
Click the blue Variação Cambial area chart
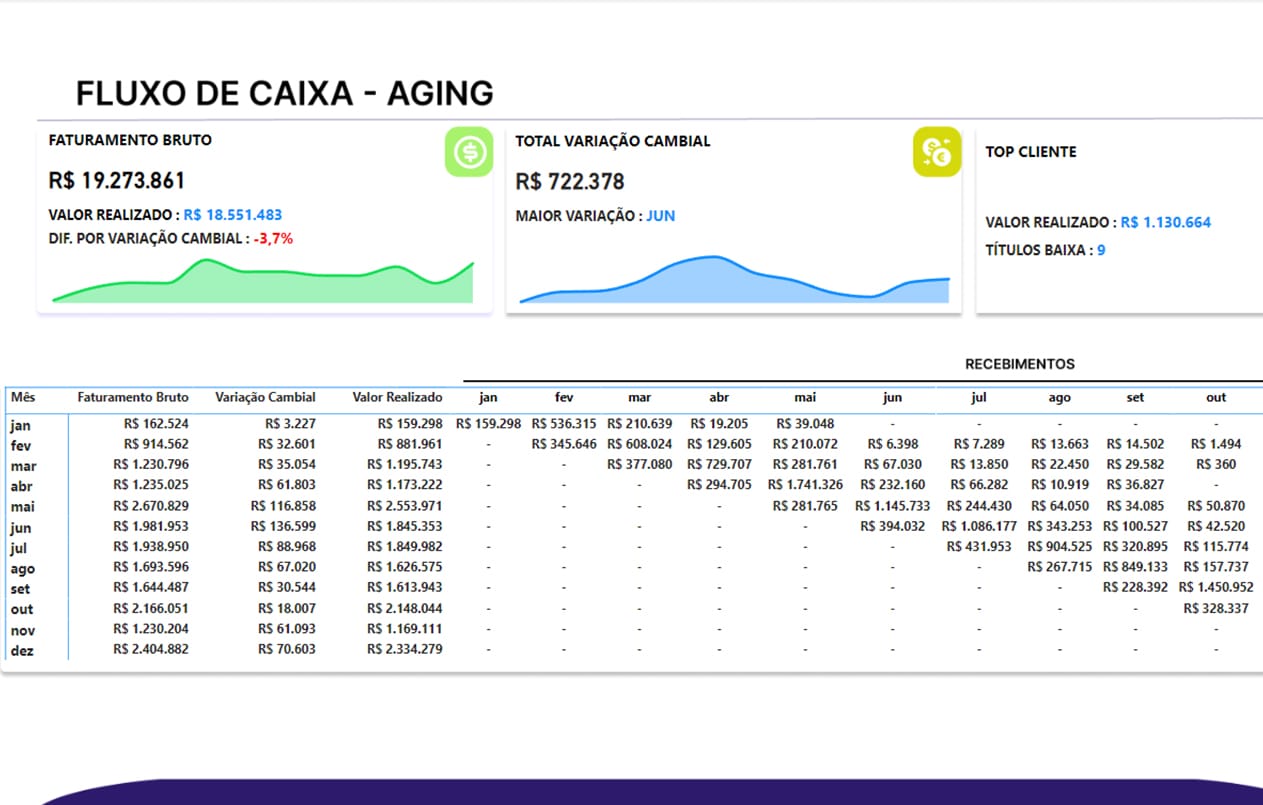(732, 280)
